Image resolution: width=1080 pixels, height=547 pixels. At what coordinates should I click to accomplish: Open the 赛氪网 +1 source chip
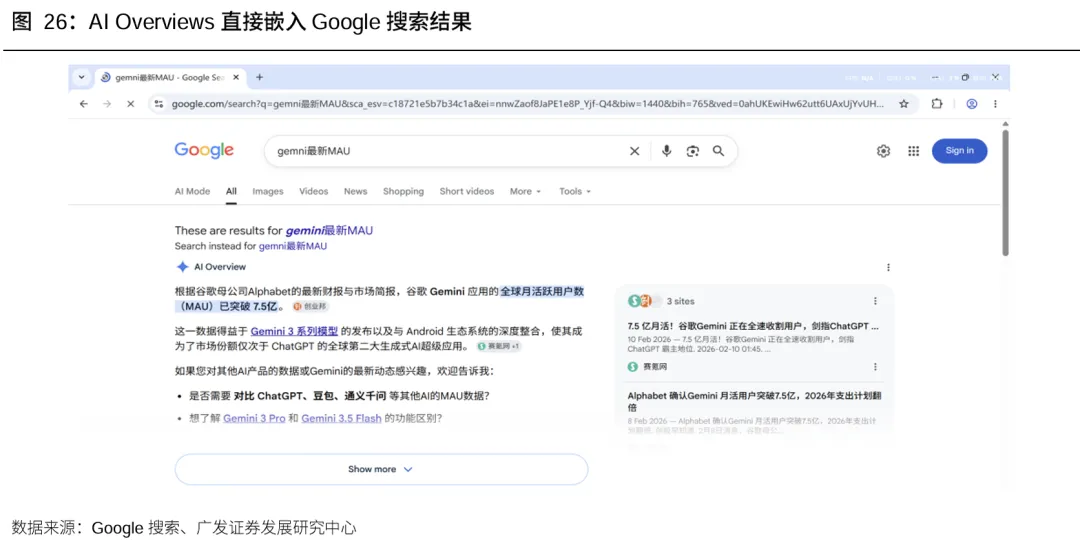tap(499, 346)
